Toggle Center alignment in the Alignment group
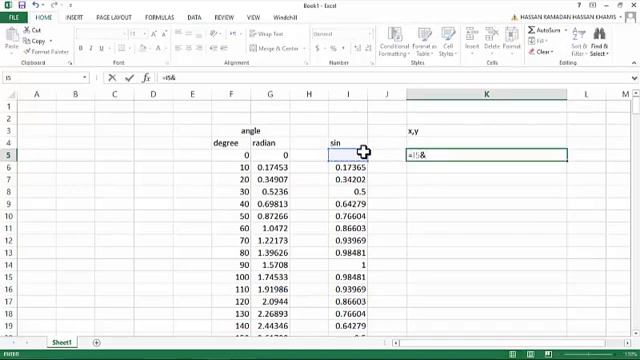The width and height of the screenshot is (640, 360). pos(189,48)
